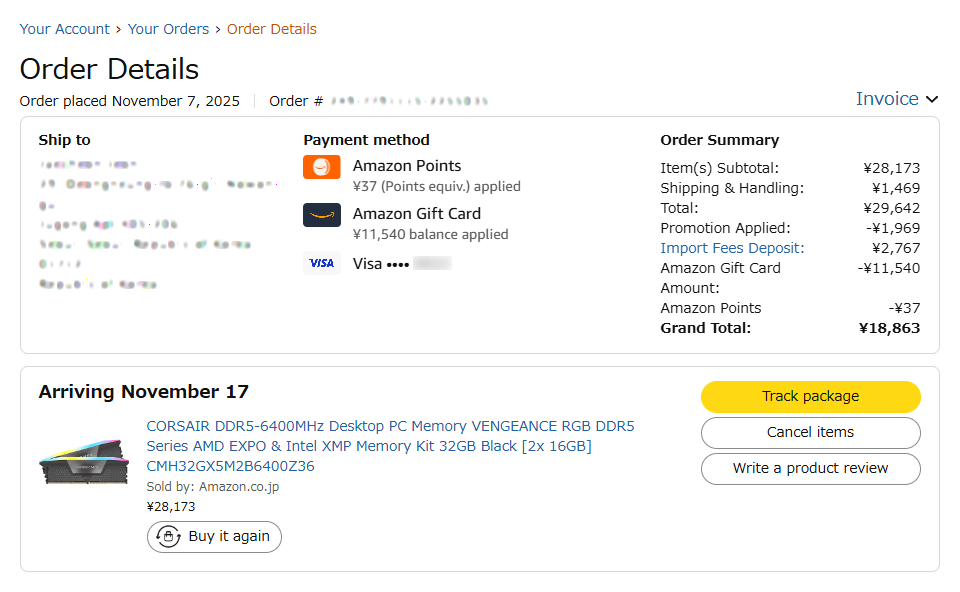Select Write a product review
Viewport: 960px width, 592px height.
(810, 469)
